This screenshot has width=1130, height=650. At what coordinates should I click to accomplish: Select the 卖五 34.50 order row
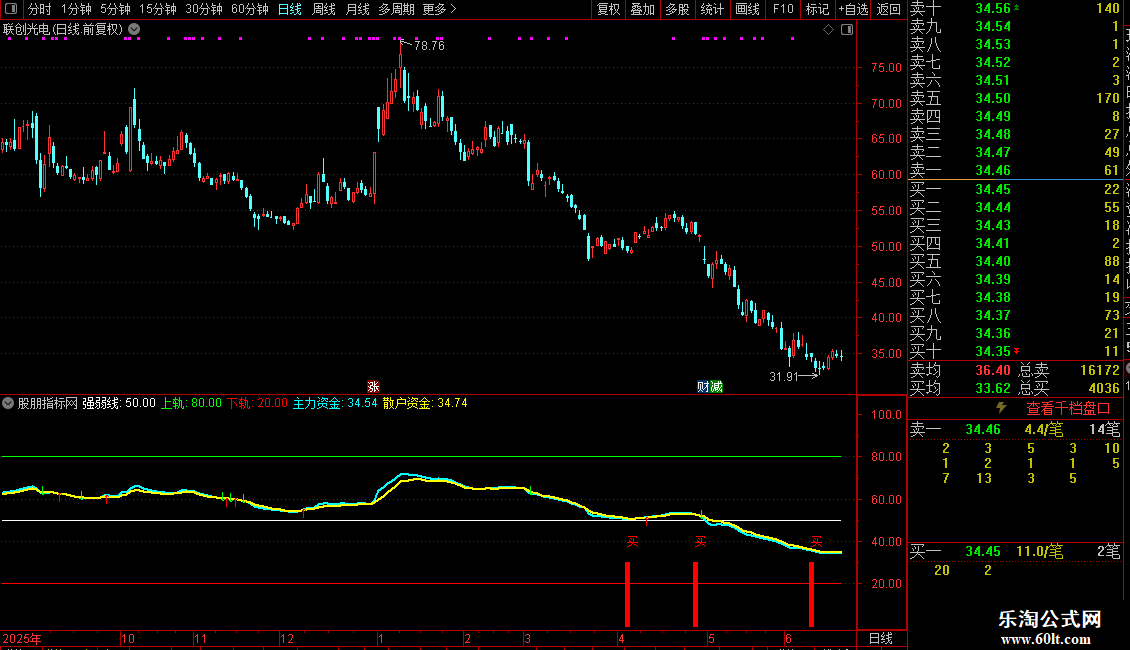pyautogui.click(x=1015, y=98)
